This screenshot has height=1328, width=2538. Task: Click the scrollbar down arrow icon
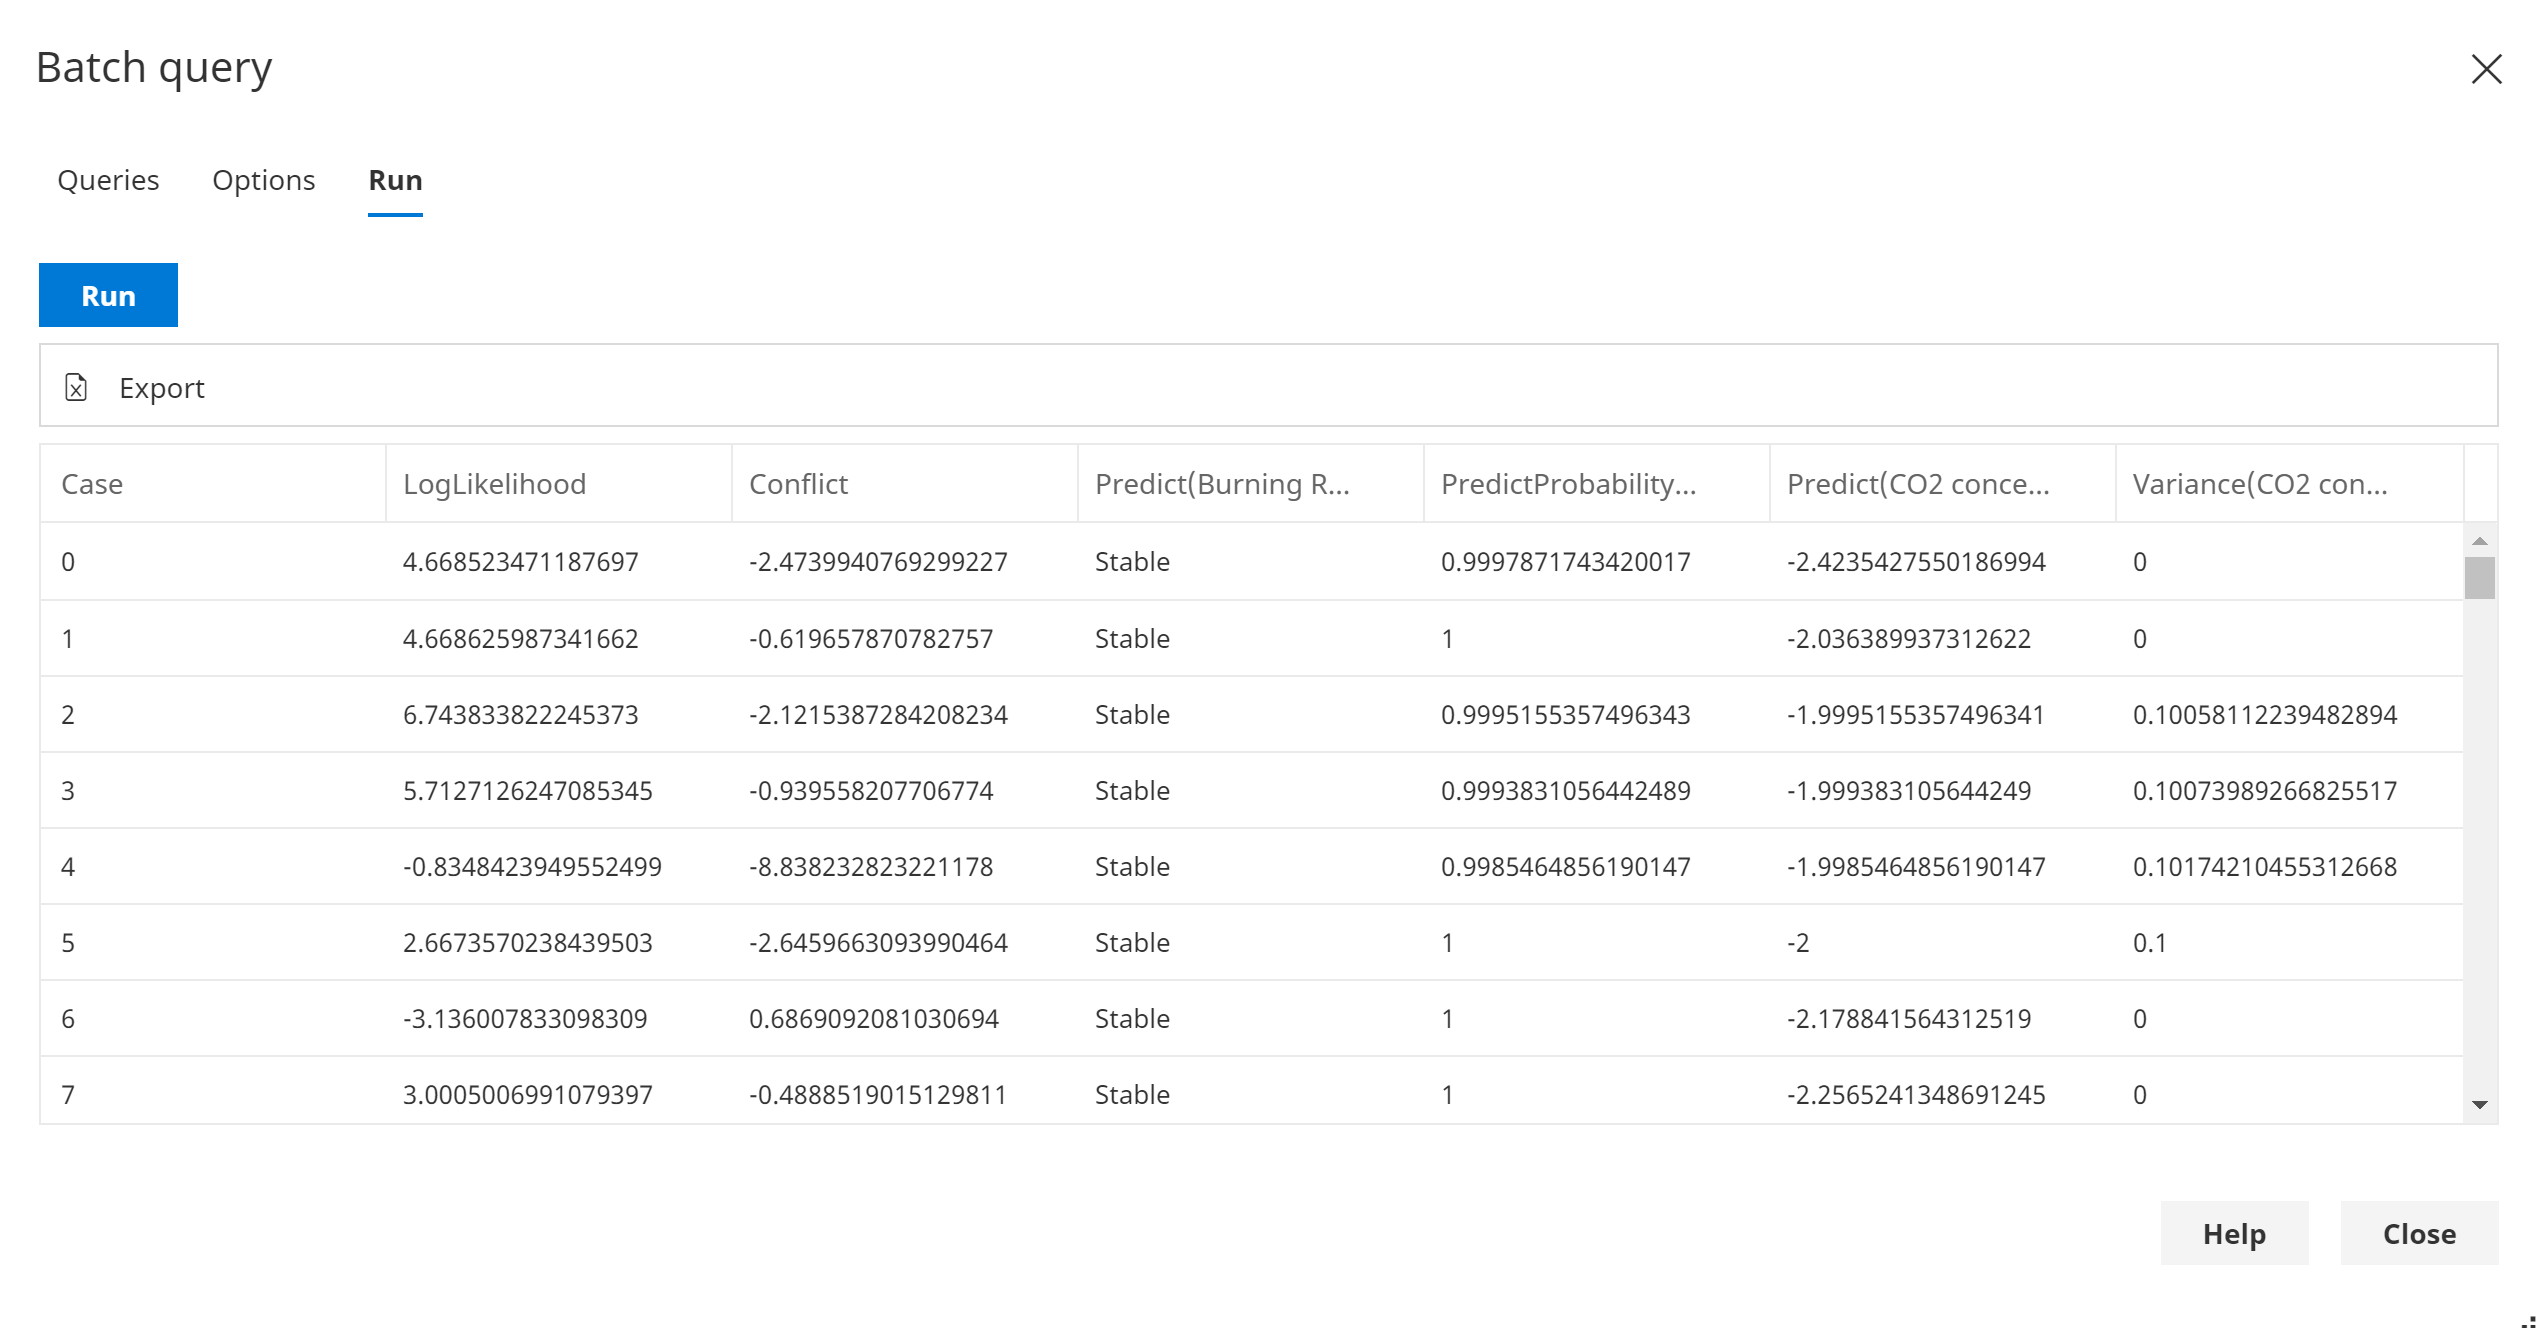[2479, 1103]
